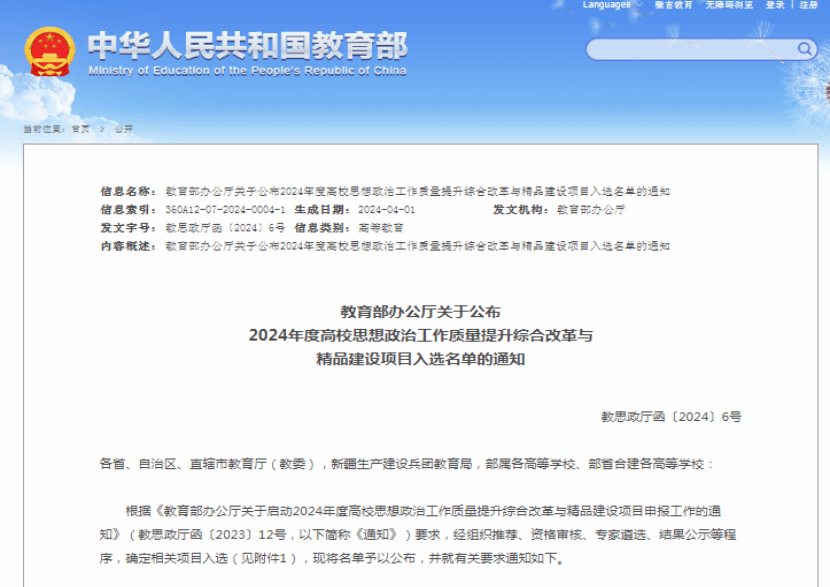Click the 登录 login link
The width and height of the screenshot is (830, 587).
(775, 5)
